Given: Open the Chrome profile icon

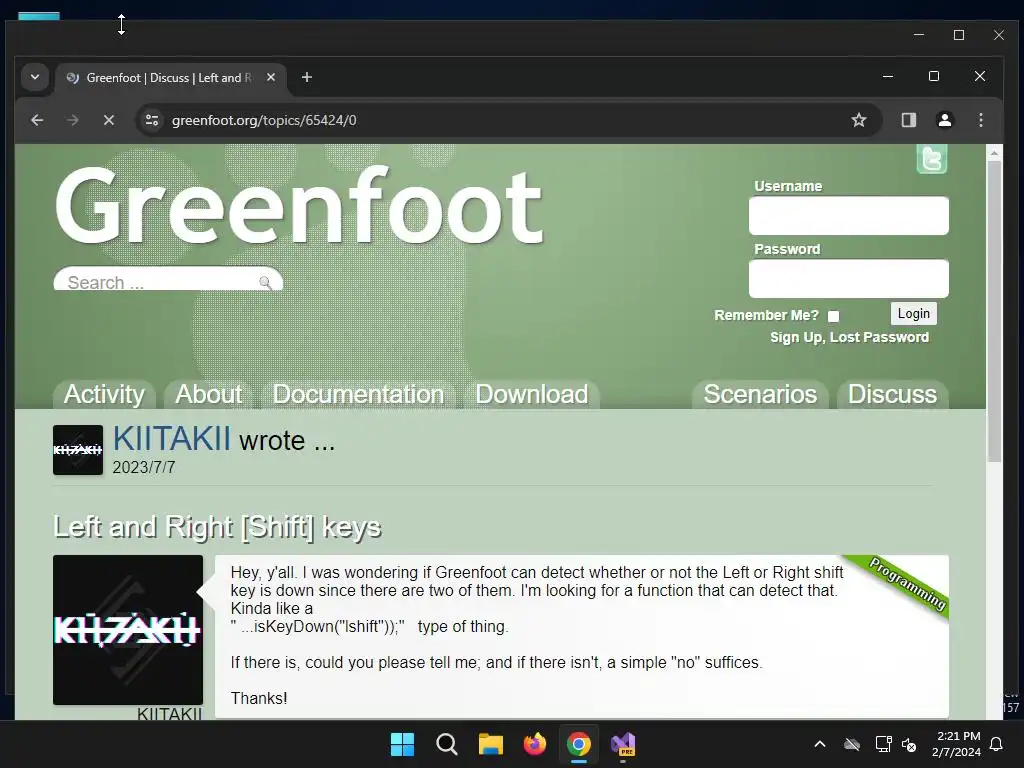Looking at the screenshot, I should 945,120.
